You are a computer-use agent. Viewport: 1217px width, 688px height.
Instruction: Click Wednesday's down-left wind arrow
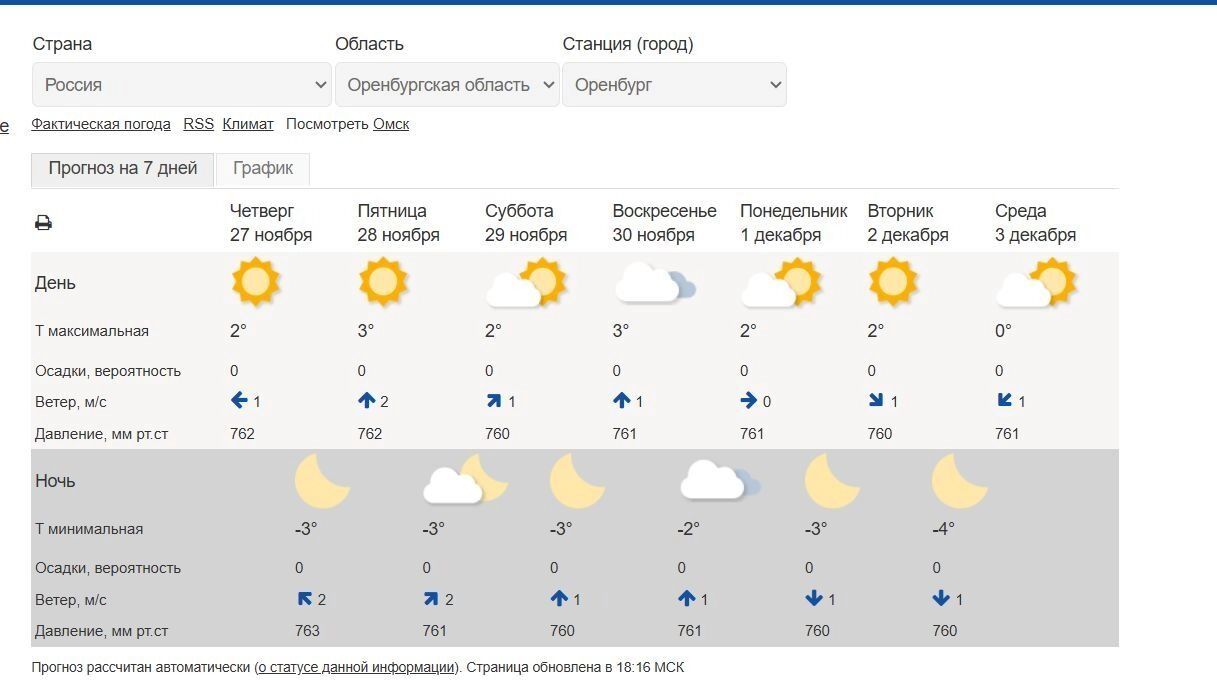[x=1005, y=401]
